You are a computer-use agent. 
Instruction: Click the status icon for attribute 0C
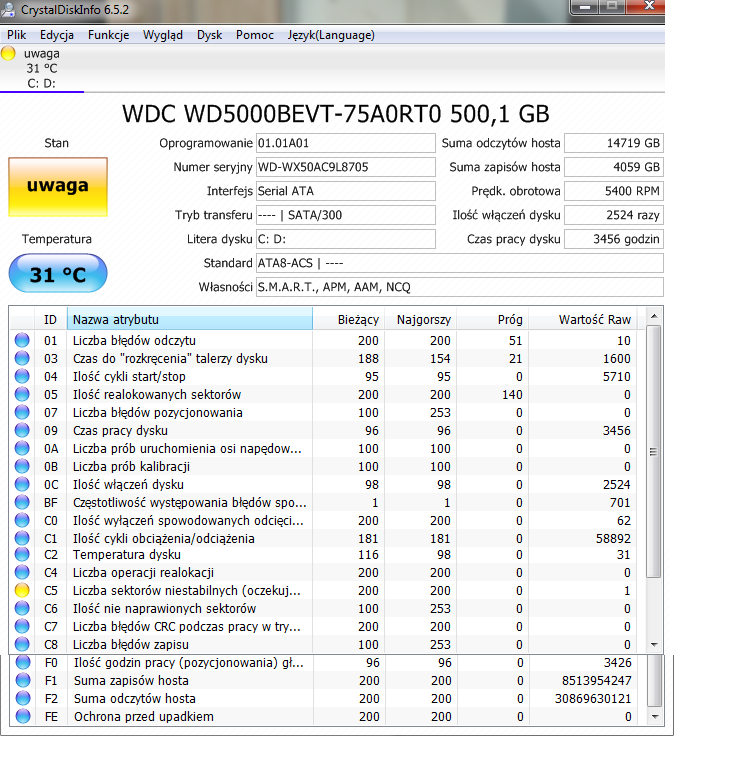(x=22, y=485)
